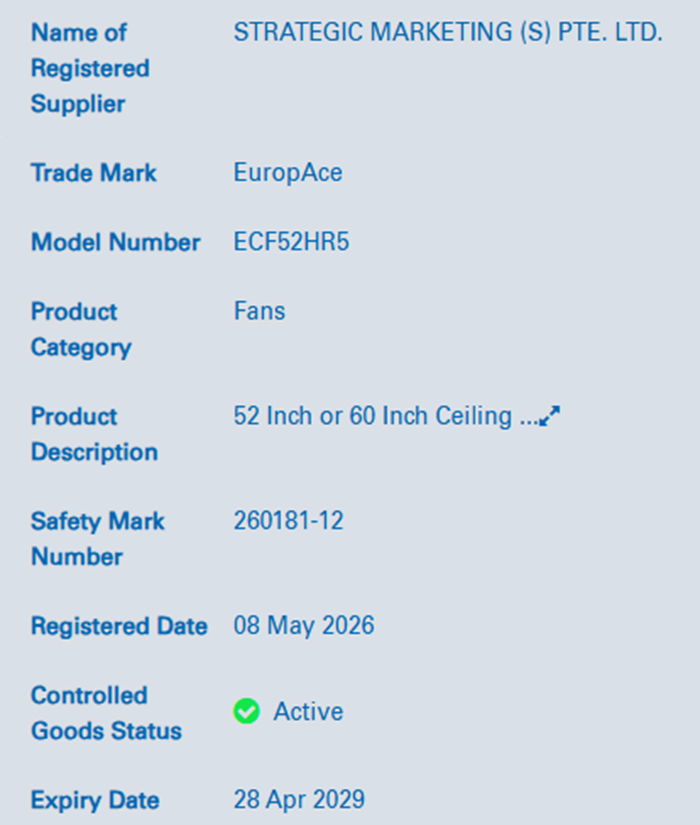Image resolution: width=700 pixels, height=825 pixels.
Task: Click the registered date 08 May 2026
Action: tap(304, 626)
